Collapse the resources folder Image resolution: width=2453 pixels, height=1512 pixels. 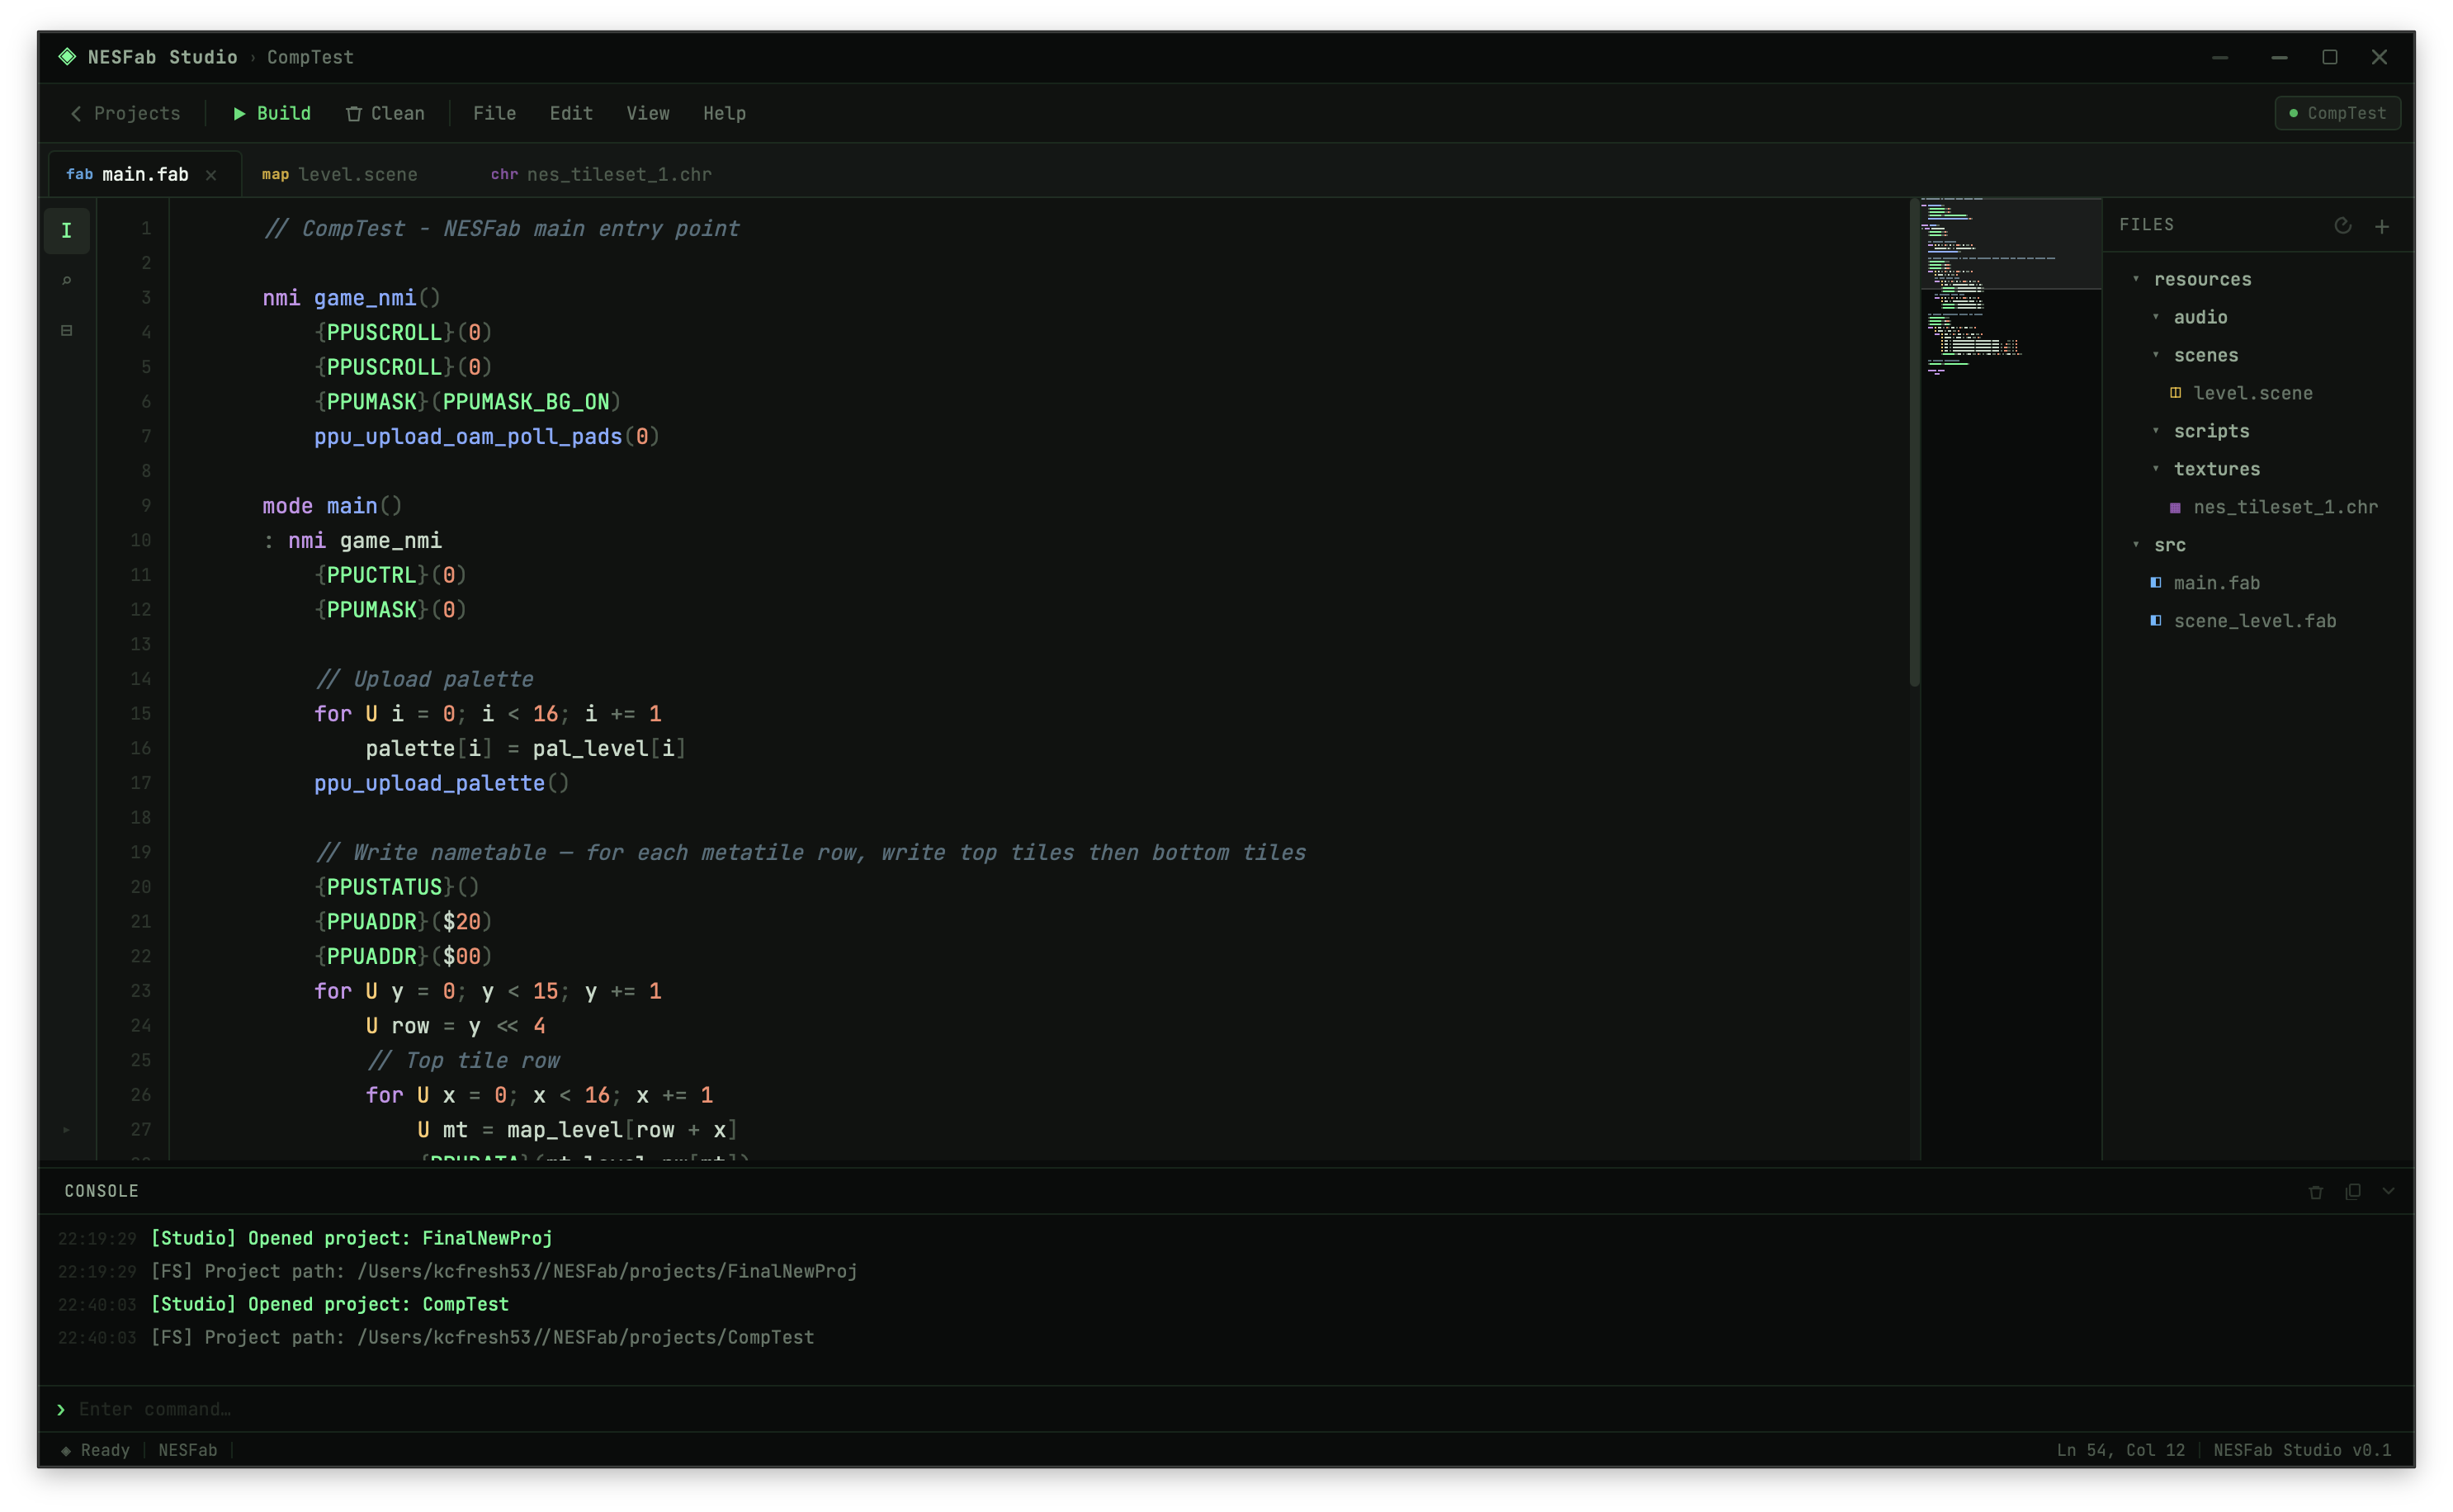tap(2136, 279)
